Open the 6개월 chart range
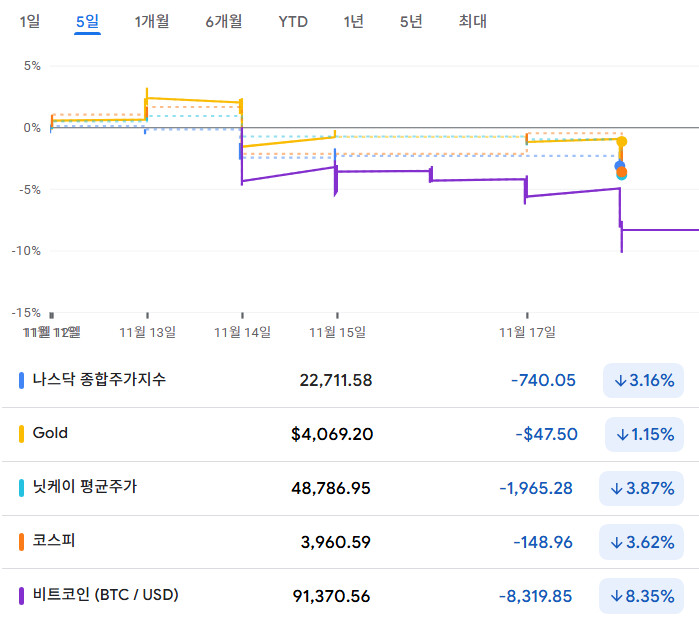Viewport: 699px width, 617px height. point(224,21)
